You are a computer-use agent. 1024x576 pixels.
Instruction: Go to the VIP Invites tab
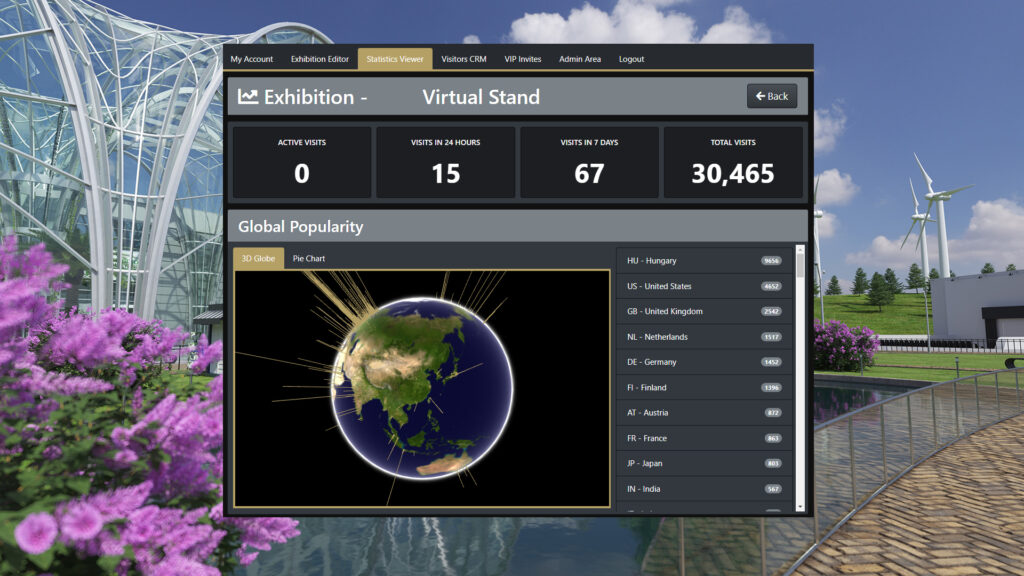point(522,59)
